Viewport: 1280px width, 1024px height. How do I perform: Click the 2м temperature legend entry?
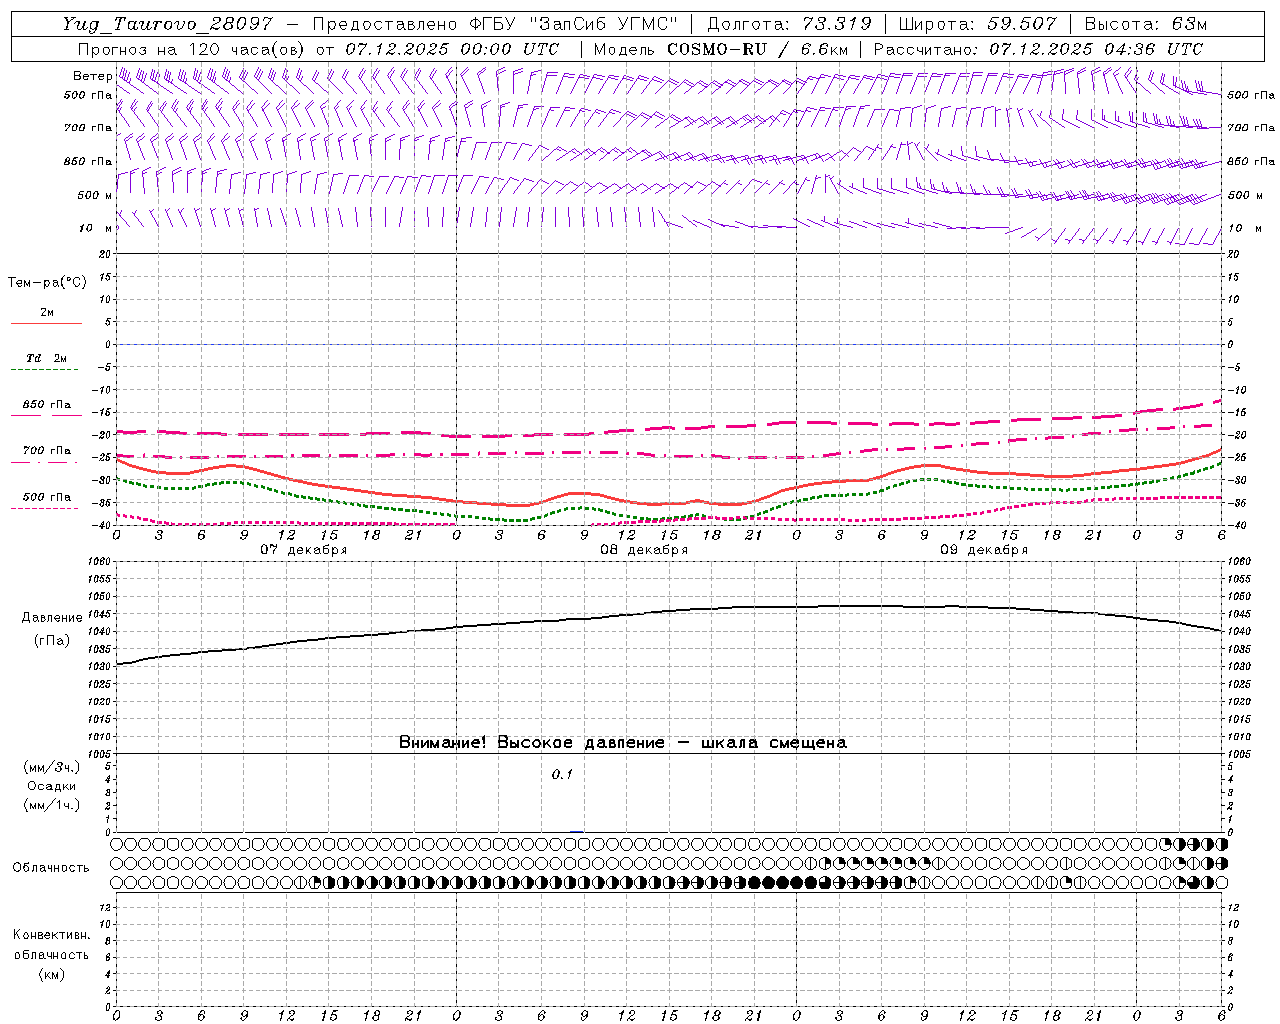(47, 312)
